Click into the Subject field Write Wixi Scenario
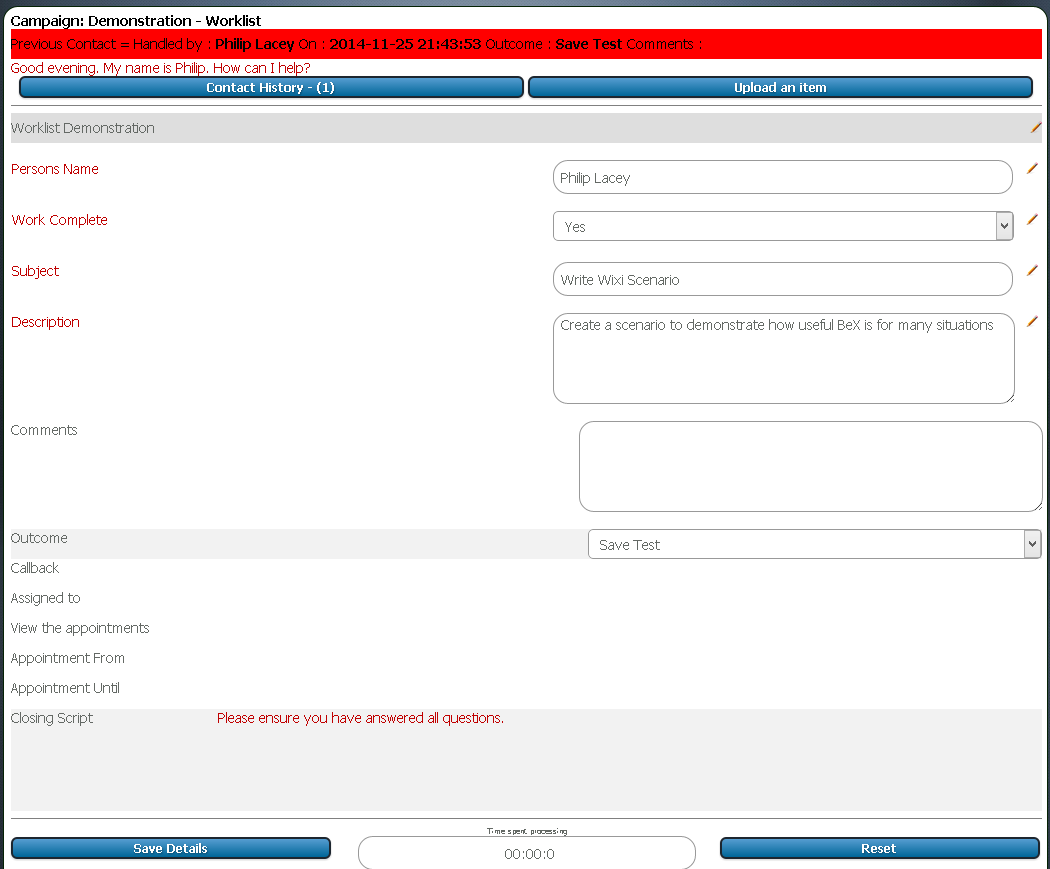Image resolution: width=1050 pixels, height=869 pixels. pyautogui.click(x=782, y=280)
